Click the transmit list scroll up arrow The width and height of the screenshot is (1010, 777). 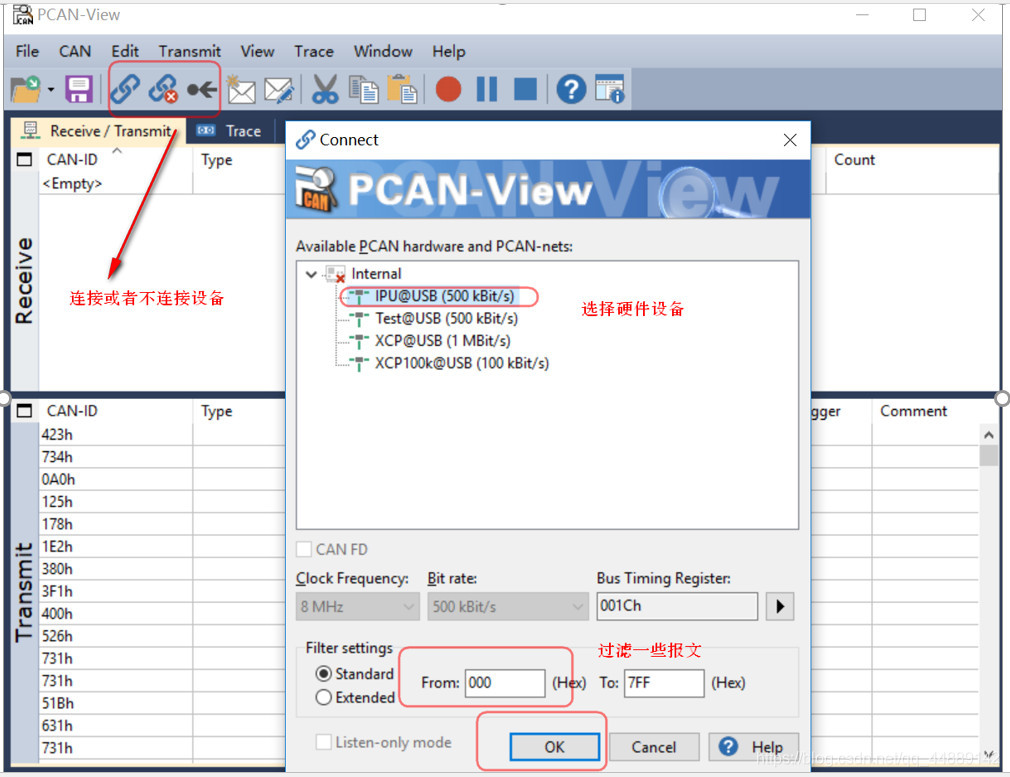pyautogui.click(x=989, y=435)
